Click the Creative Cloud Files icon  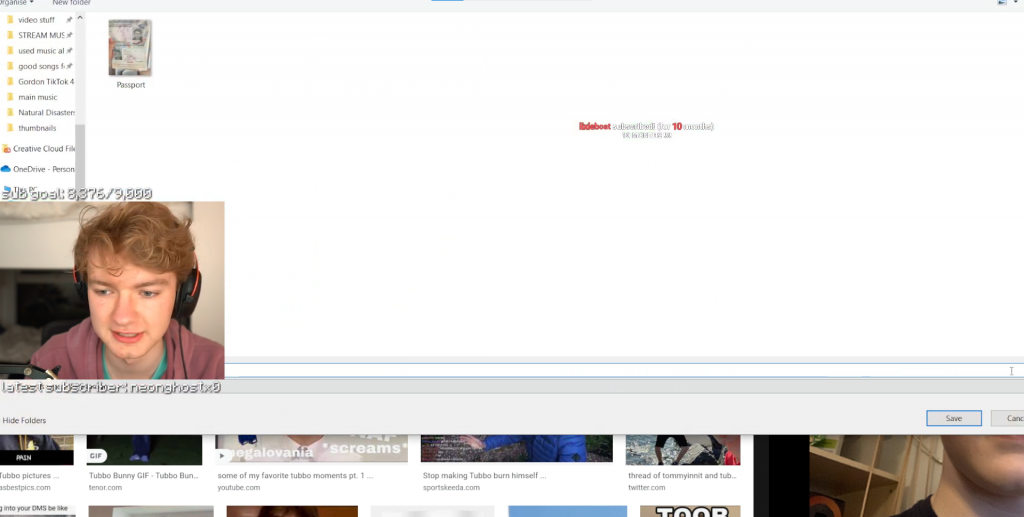click(6, 149)
